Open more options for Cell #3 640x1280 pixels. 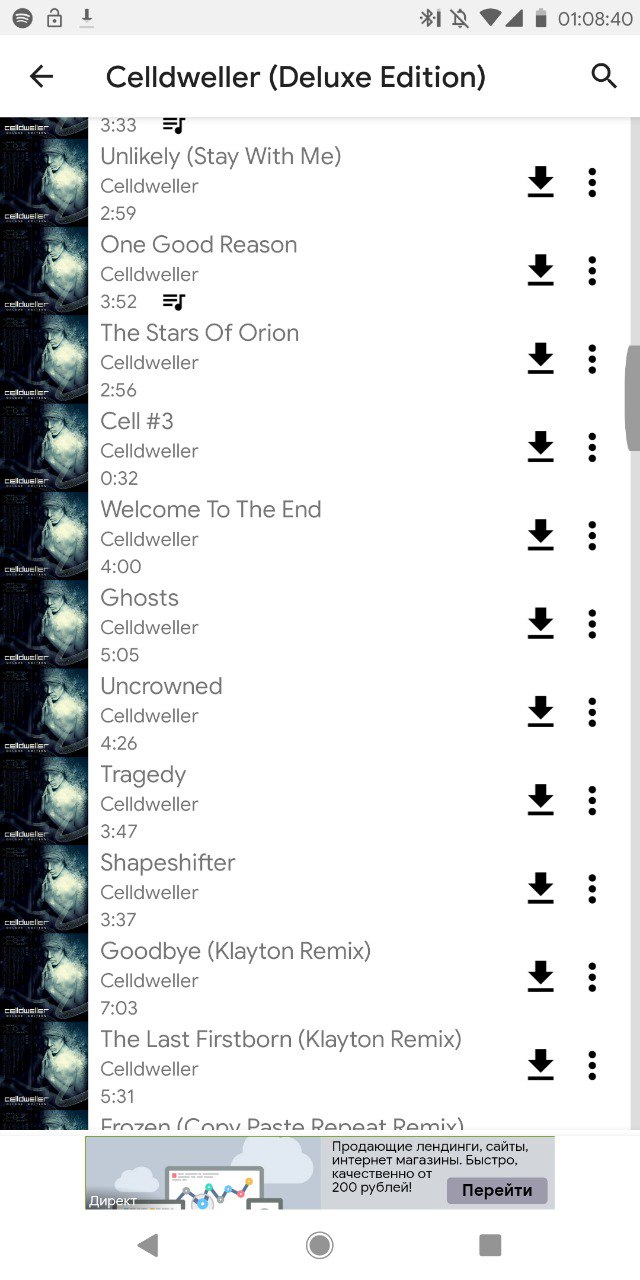(592, 447)
